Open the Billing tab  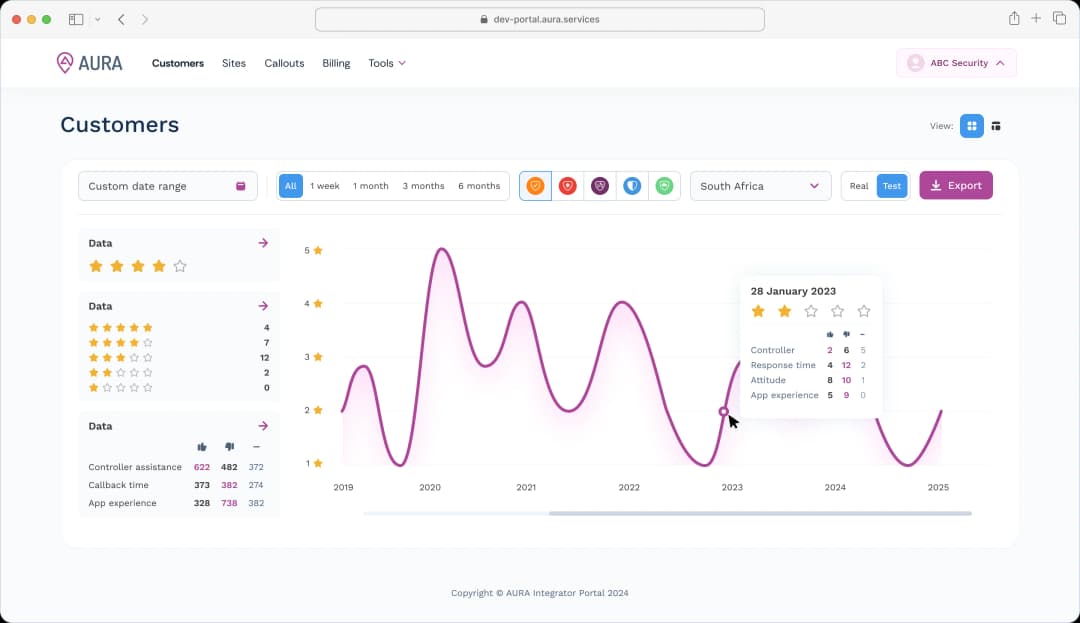(x=336, y=63)
